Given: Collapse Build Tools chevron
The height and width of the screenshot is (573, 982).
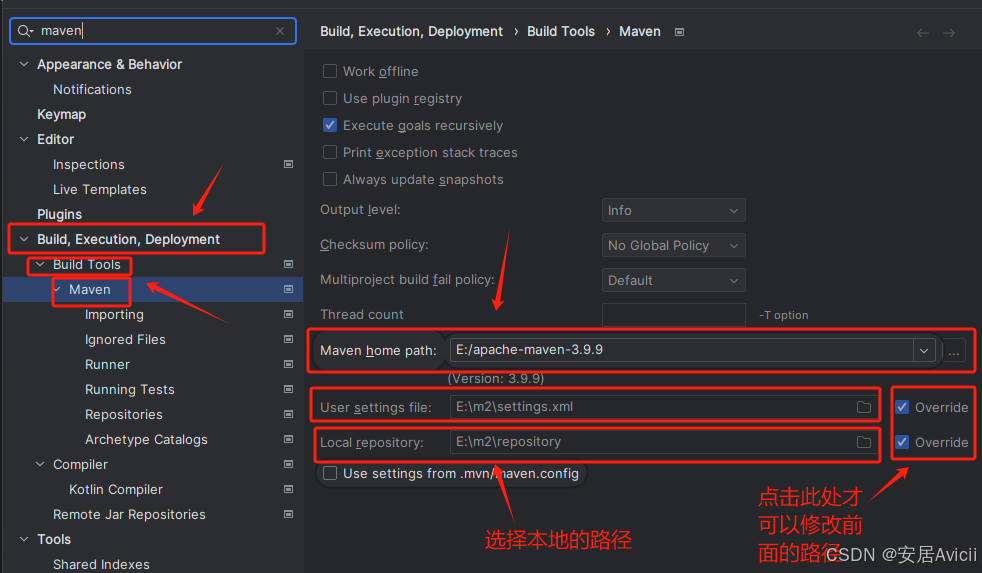Looking at the screenshot, I should 40,264.
